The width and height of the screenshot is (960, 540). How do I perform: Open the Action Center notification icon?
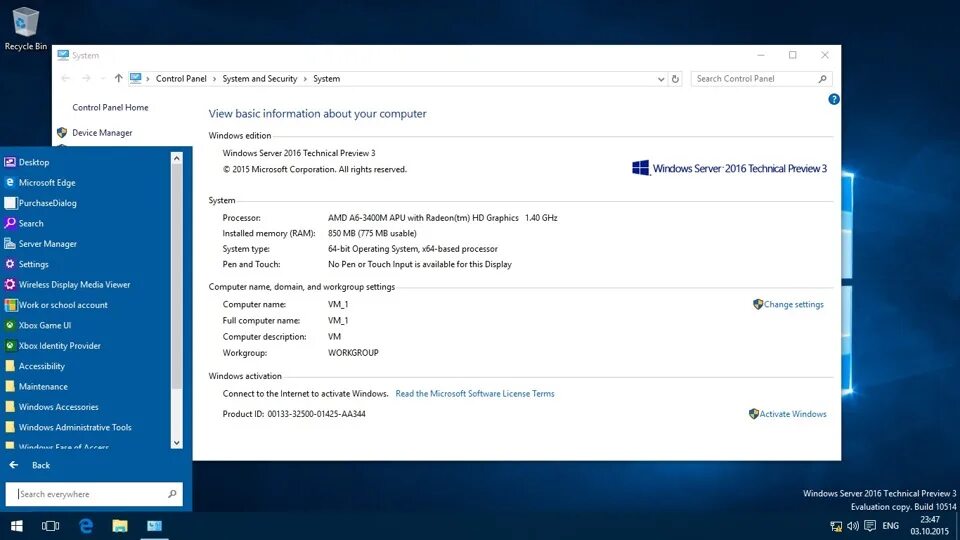tap(870, 526)
